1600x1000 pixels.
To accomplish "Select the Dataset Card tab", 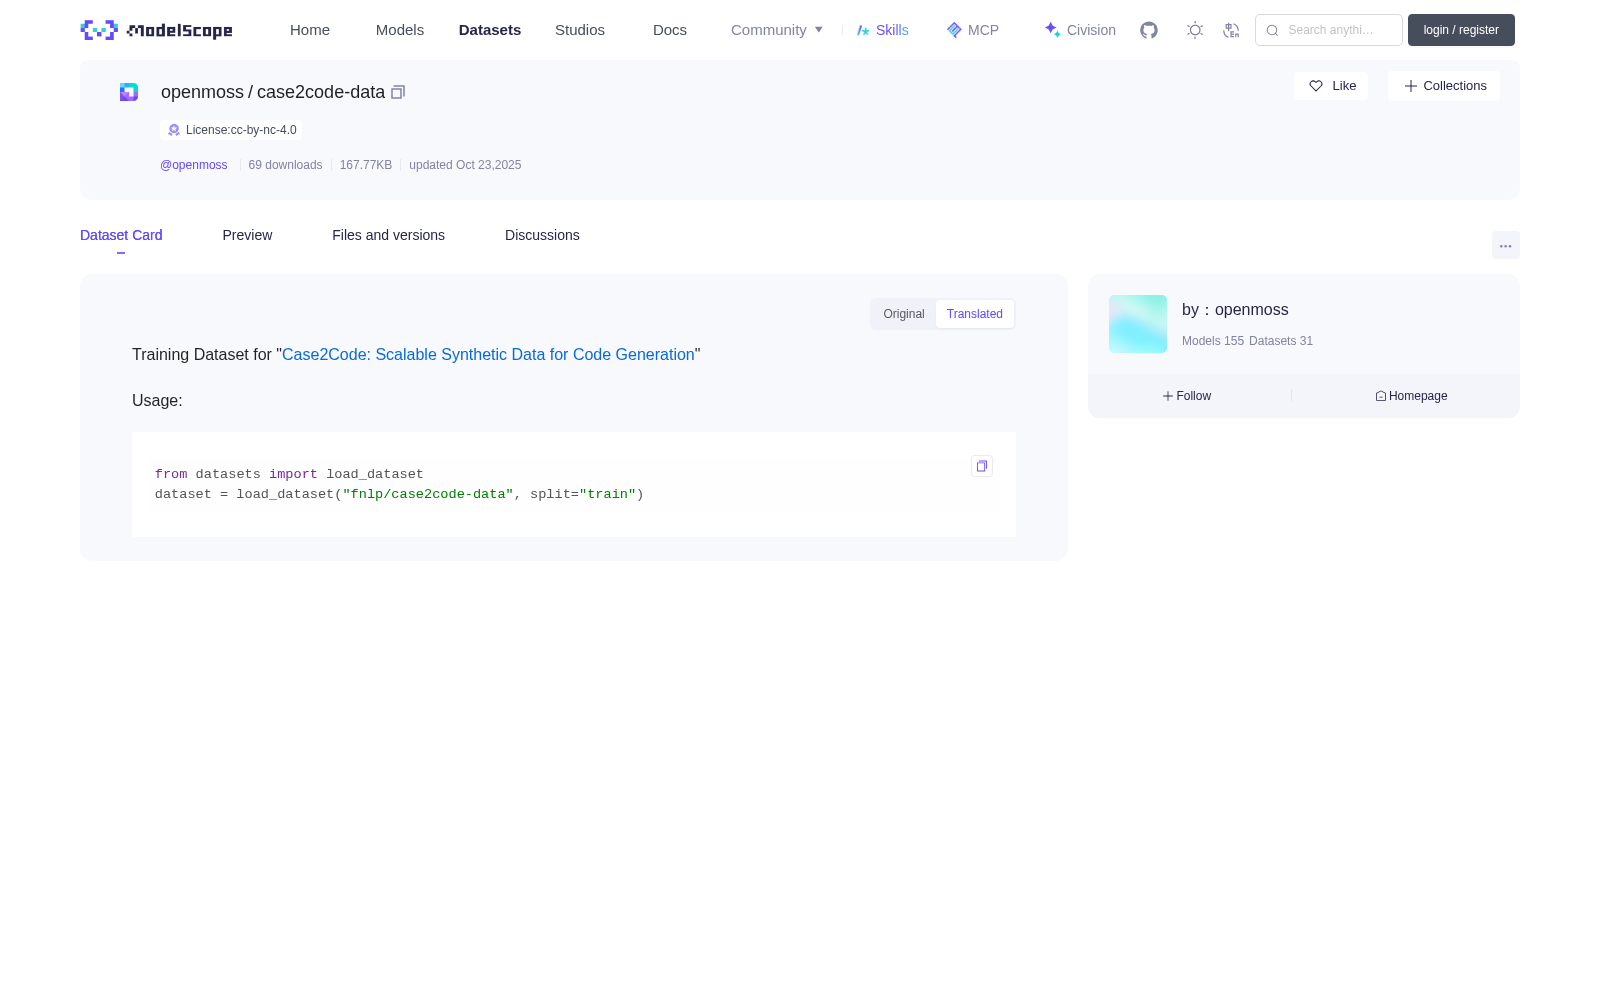I will click(x=121, y=235).
